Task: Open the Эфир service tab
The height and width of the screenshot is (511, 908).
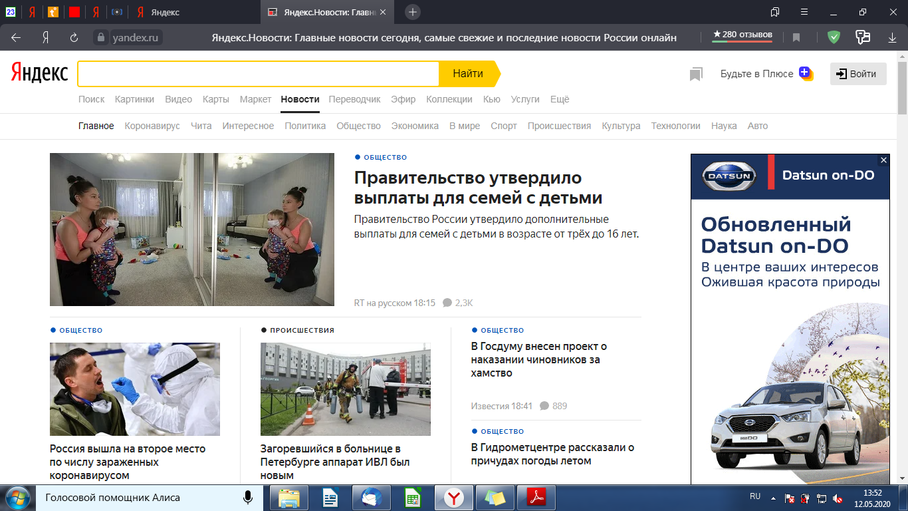Action: tap(403, 99)
